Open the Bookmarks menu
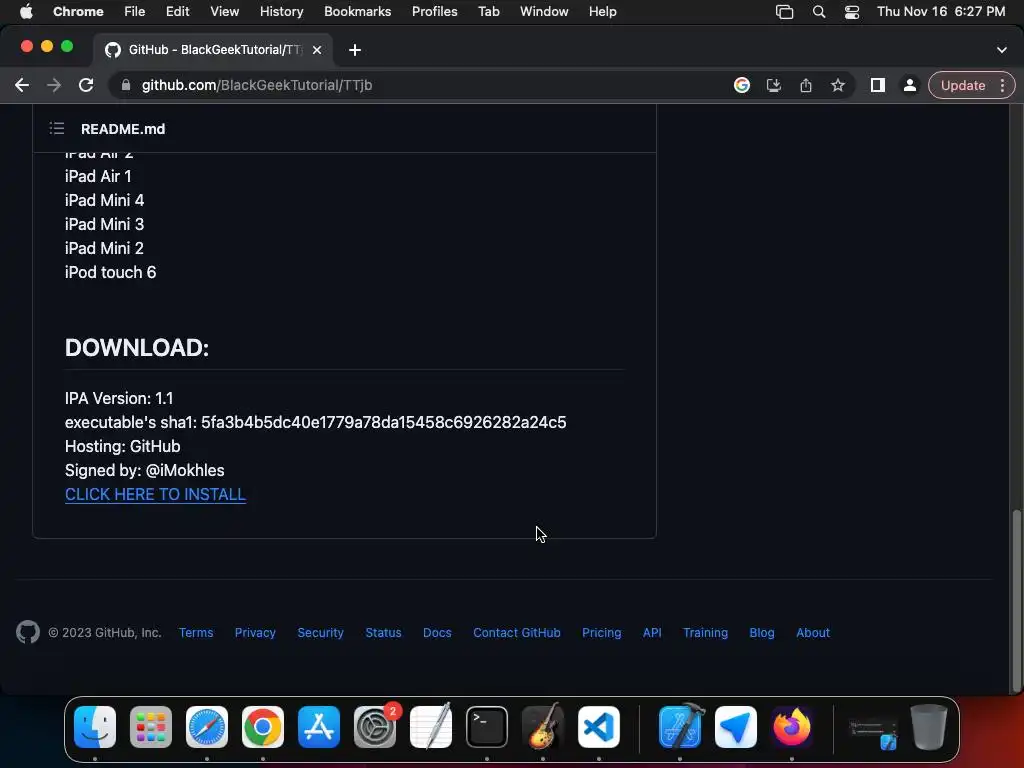The width and height of the screenshot is (1024, 768). tap(358, 11)
